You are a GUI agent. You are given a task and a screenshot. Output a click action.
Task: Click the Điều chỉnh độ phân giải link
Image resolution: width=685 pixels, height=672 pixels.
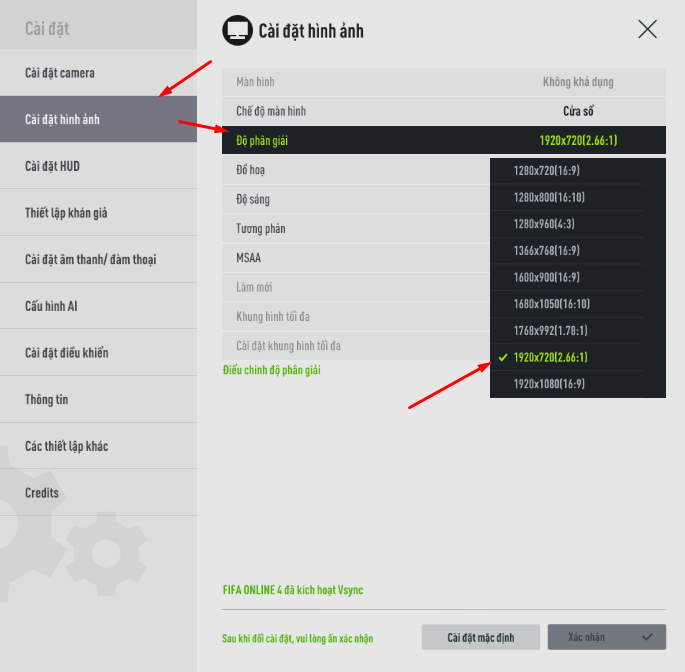coord(271,370)
